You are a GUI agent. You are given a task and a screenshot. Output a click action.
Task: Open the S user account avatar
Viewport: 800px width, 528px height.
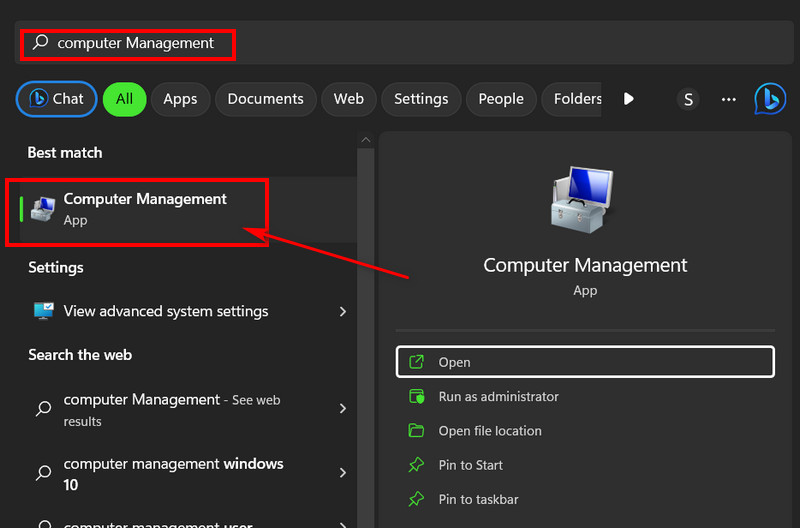pos(688,99)
